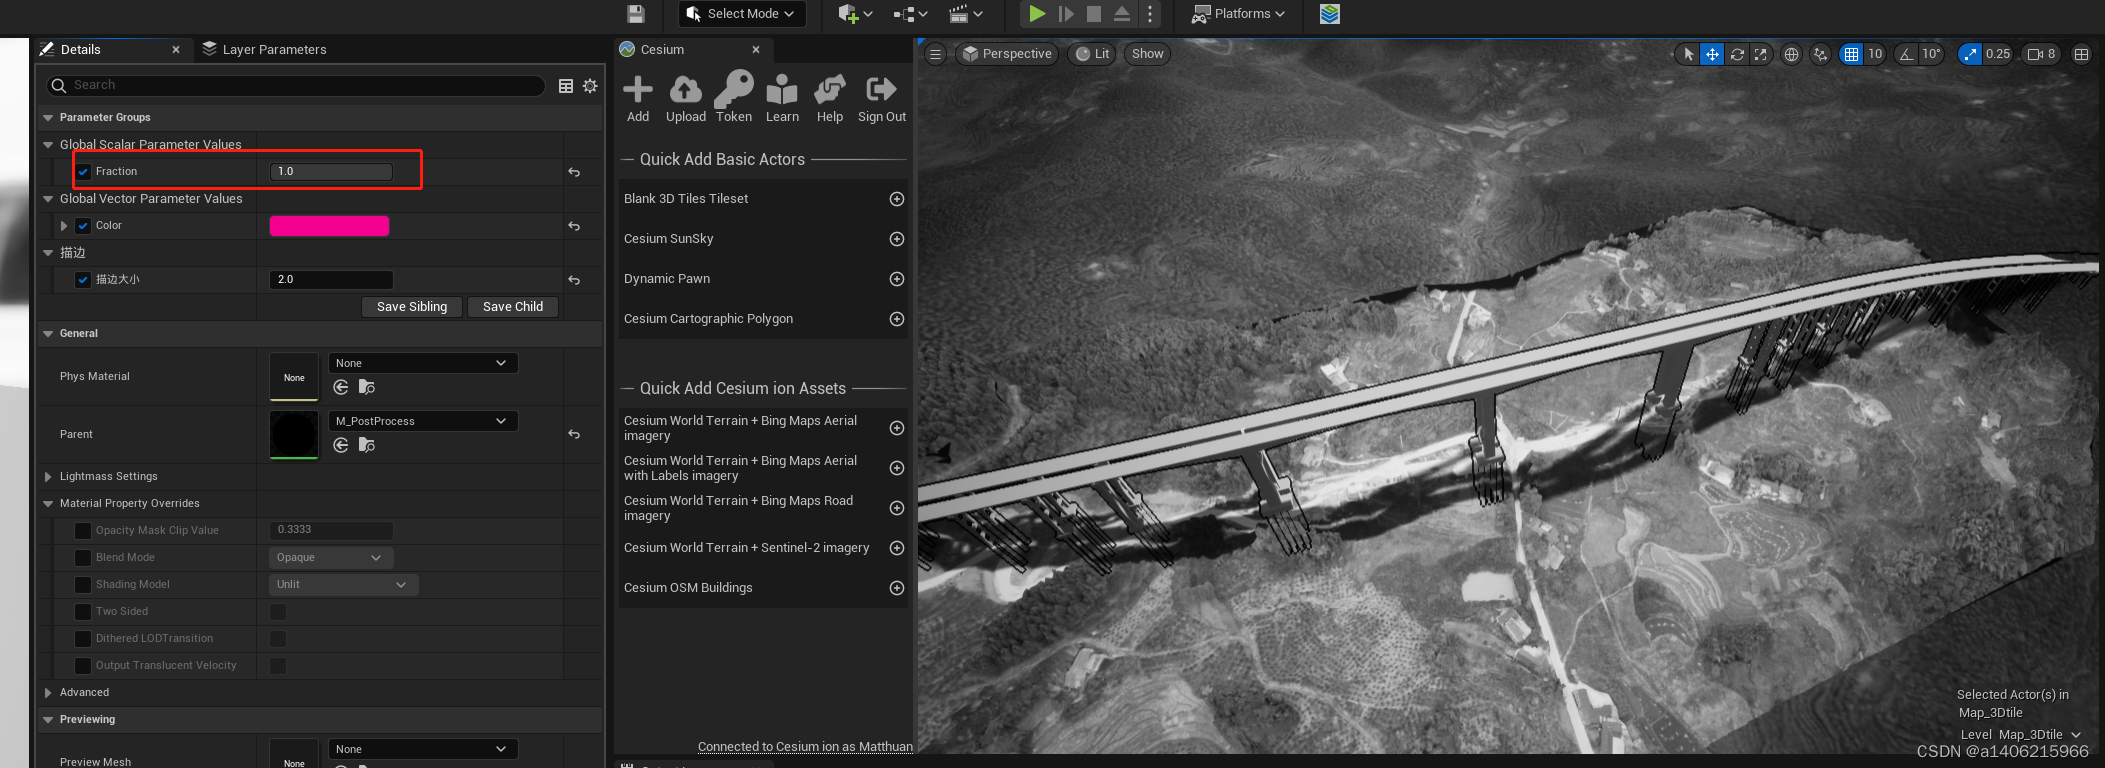Open the viewport Show menu
Screen dimensions: 2105x768
1148,54
